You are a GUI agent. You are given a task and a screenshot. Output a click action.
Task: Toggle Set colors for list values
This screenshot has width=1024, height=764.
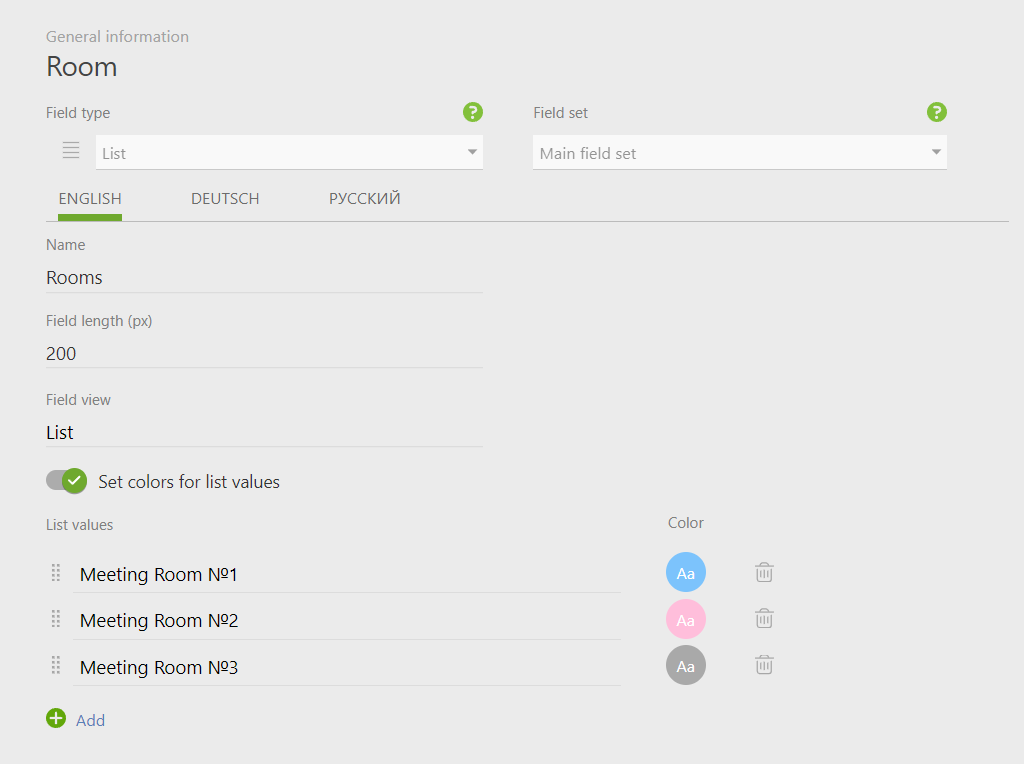pos(67,481)
